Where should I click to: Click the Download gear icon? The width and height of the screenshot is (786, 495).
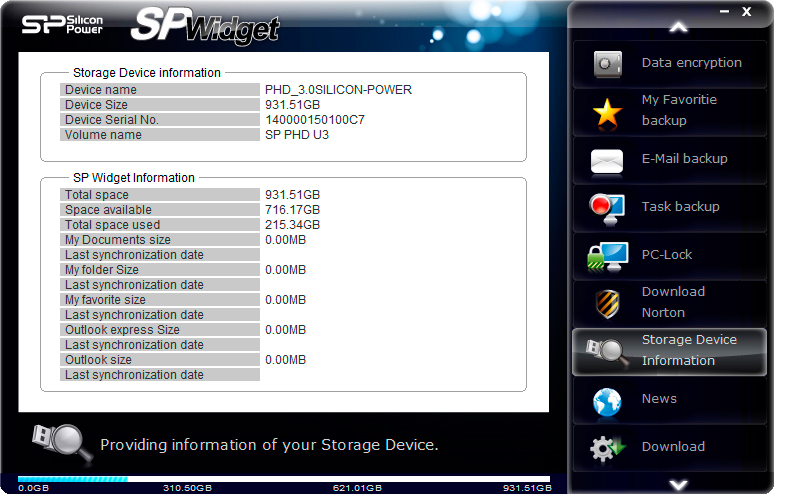607,447
